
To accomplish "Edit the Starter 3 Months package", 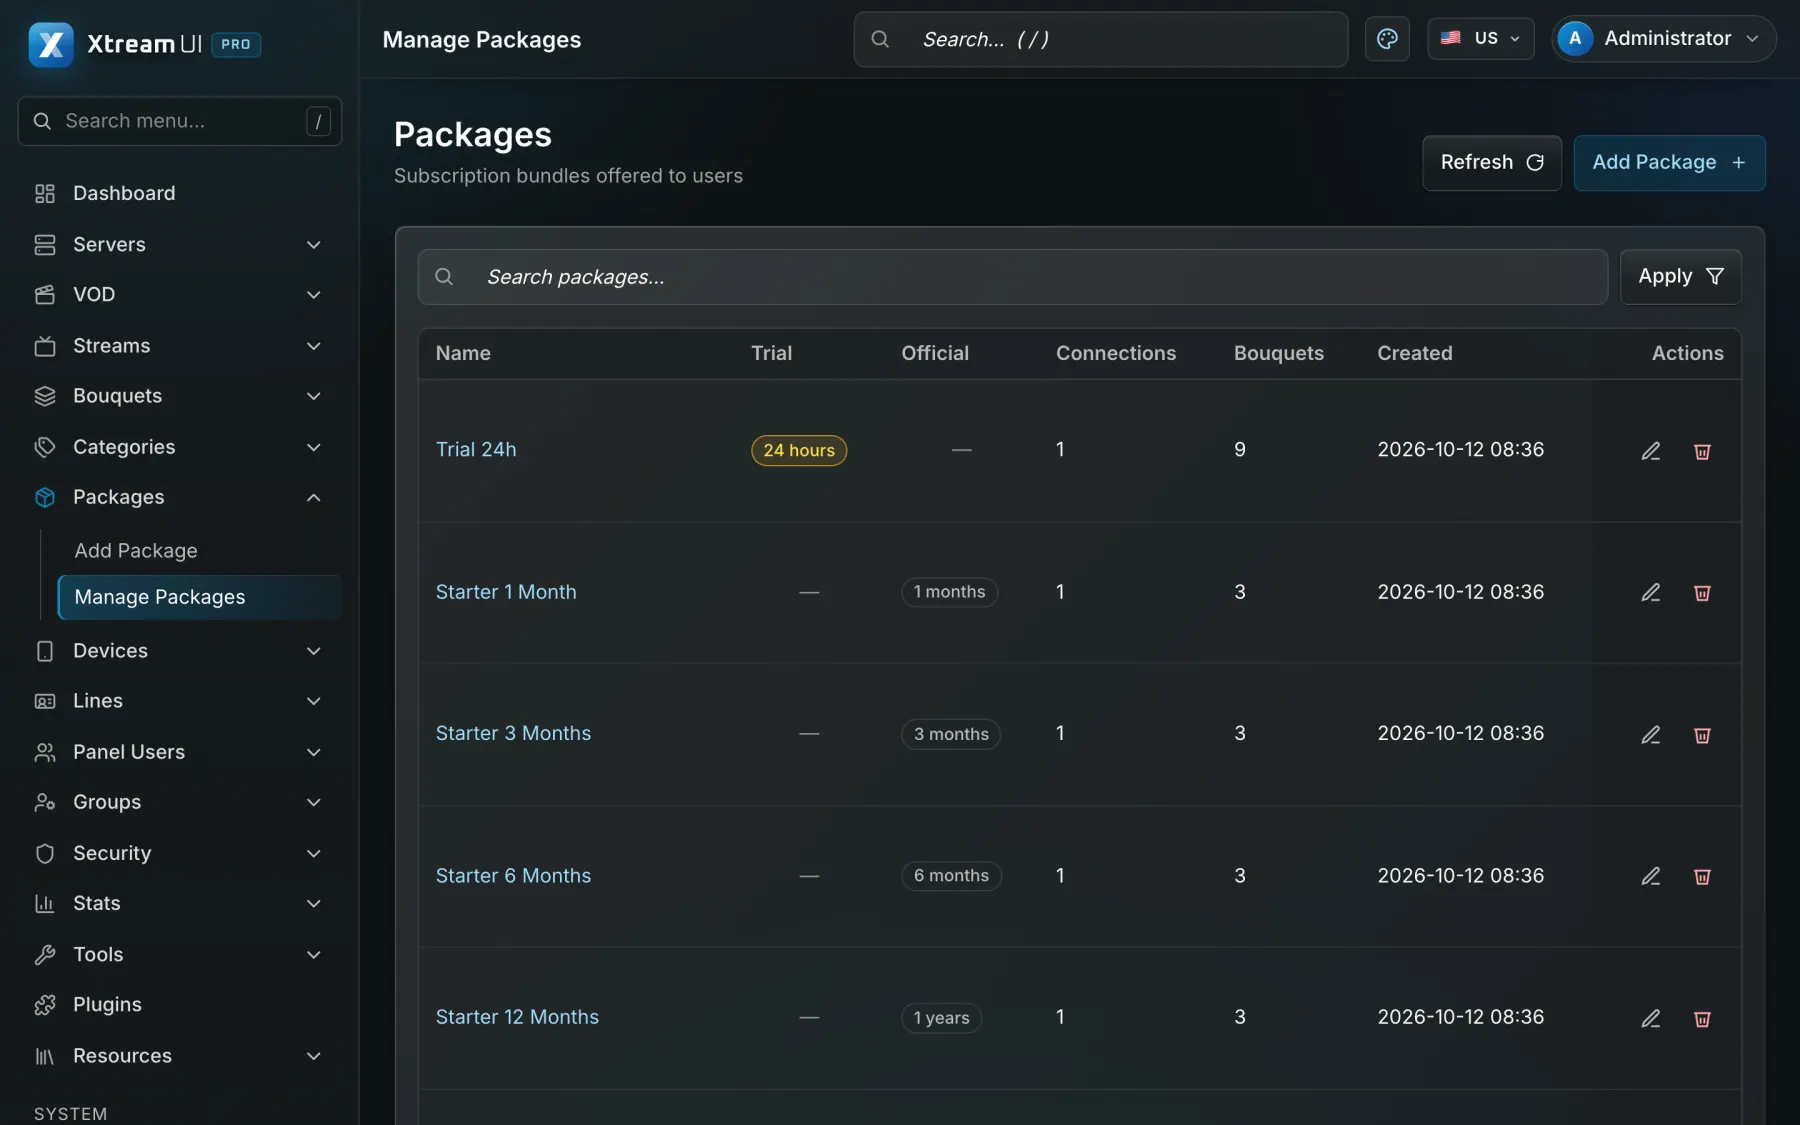I will [1651, 735].
